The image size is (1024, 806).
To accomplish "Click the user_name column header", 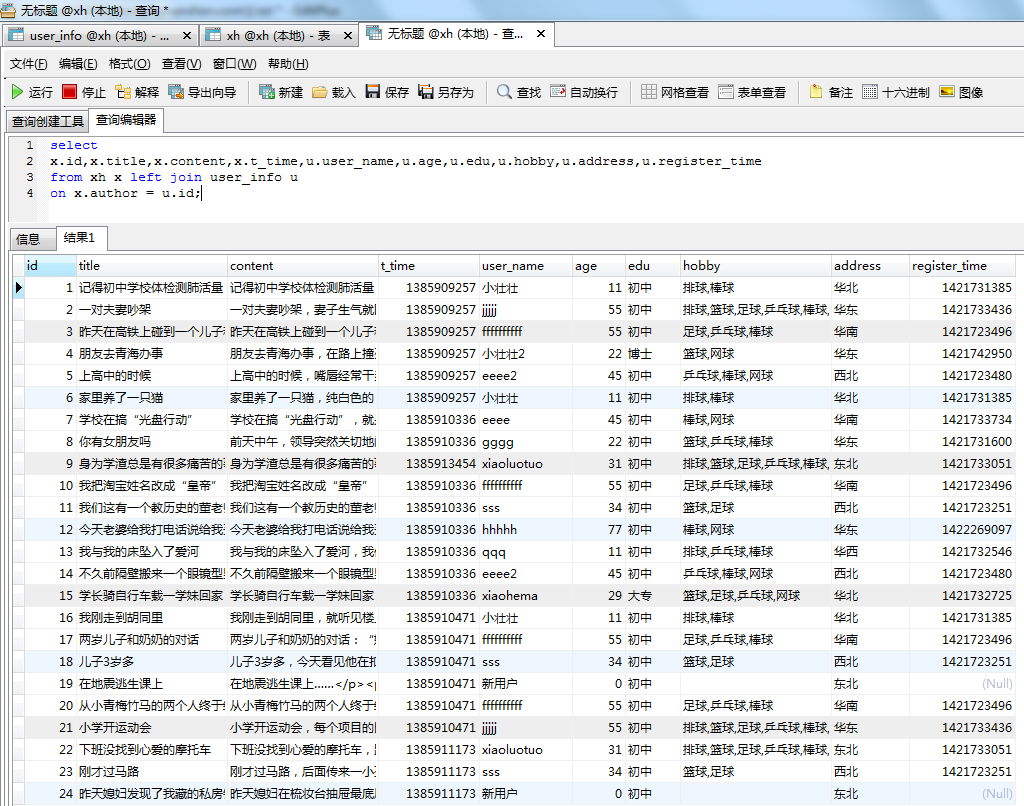I will pyautogui.click(x=526, y=266).
